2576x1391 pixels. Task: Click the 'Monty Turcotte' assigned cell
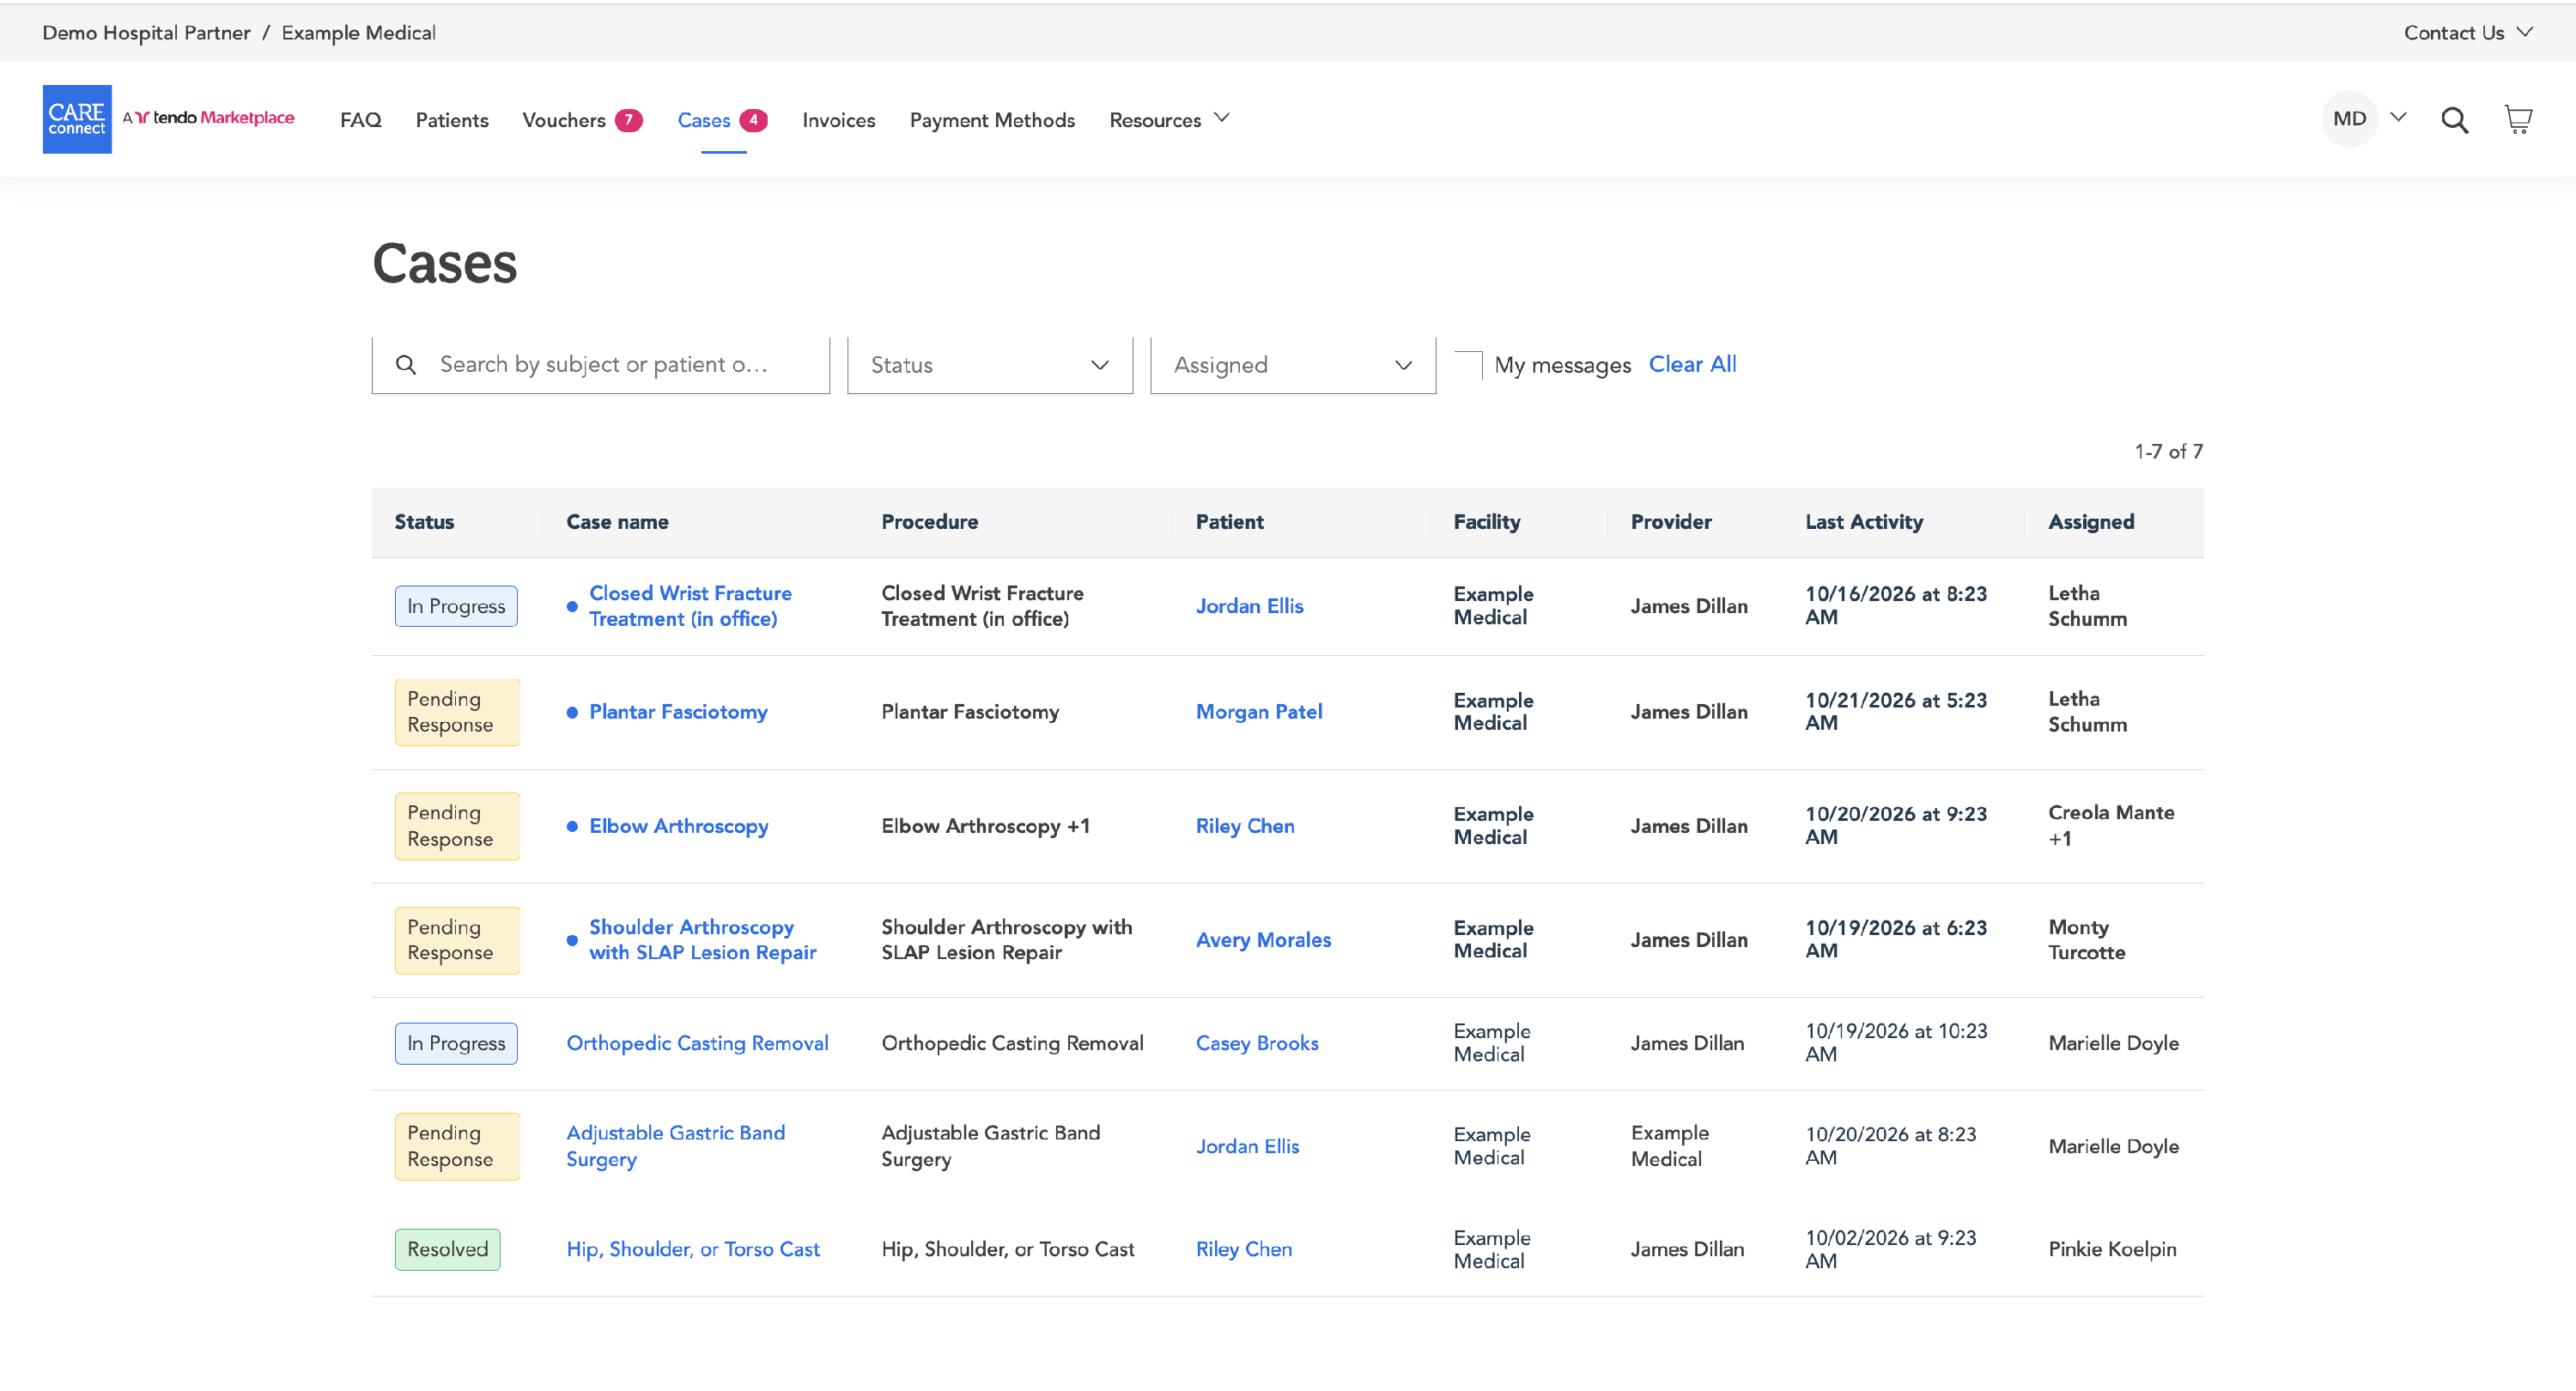2086,940
